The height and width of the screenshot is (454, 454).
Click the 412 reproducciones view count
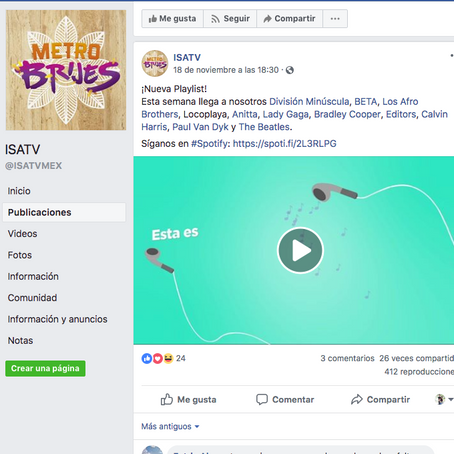(419, 372)
